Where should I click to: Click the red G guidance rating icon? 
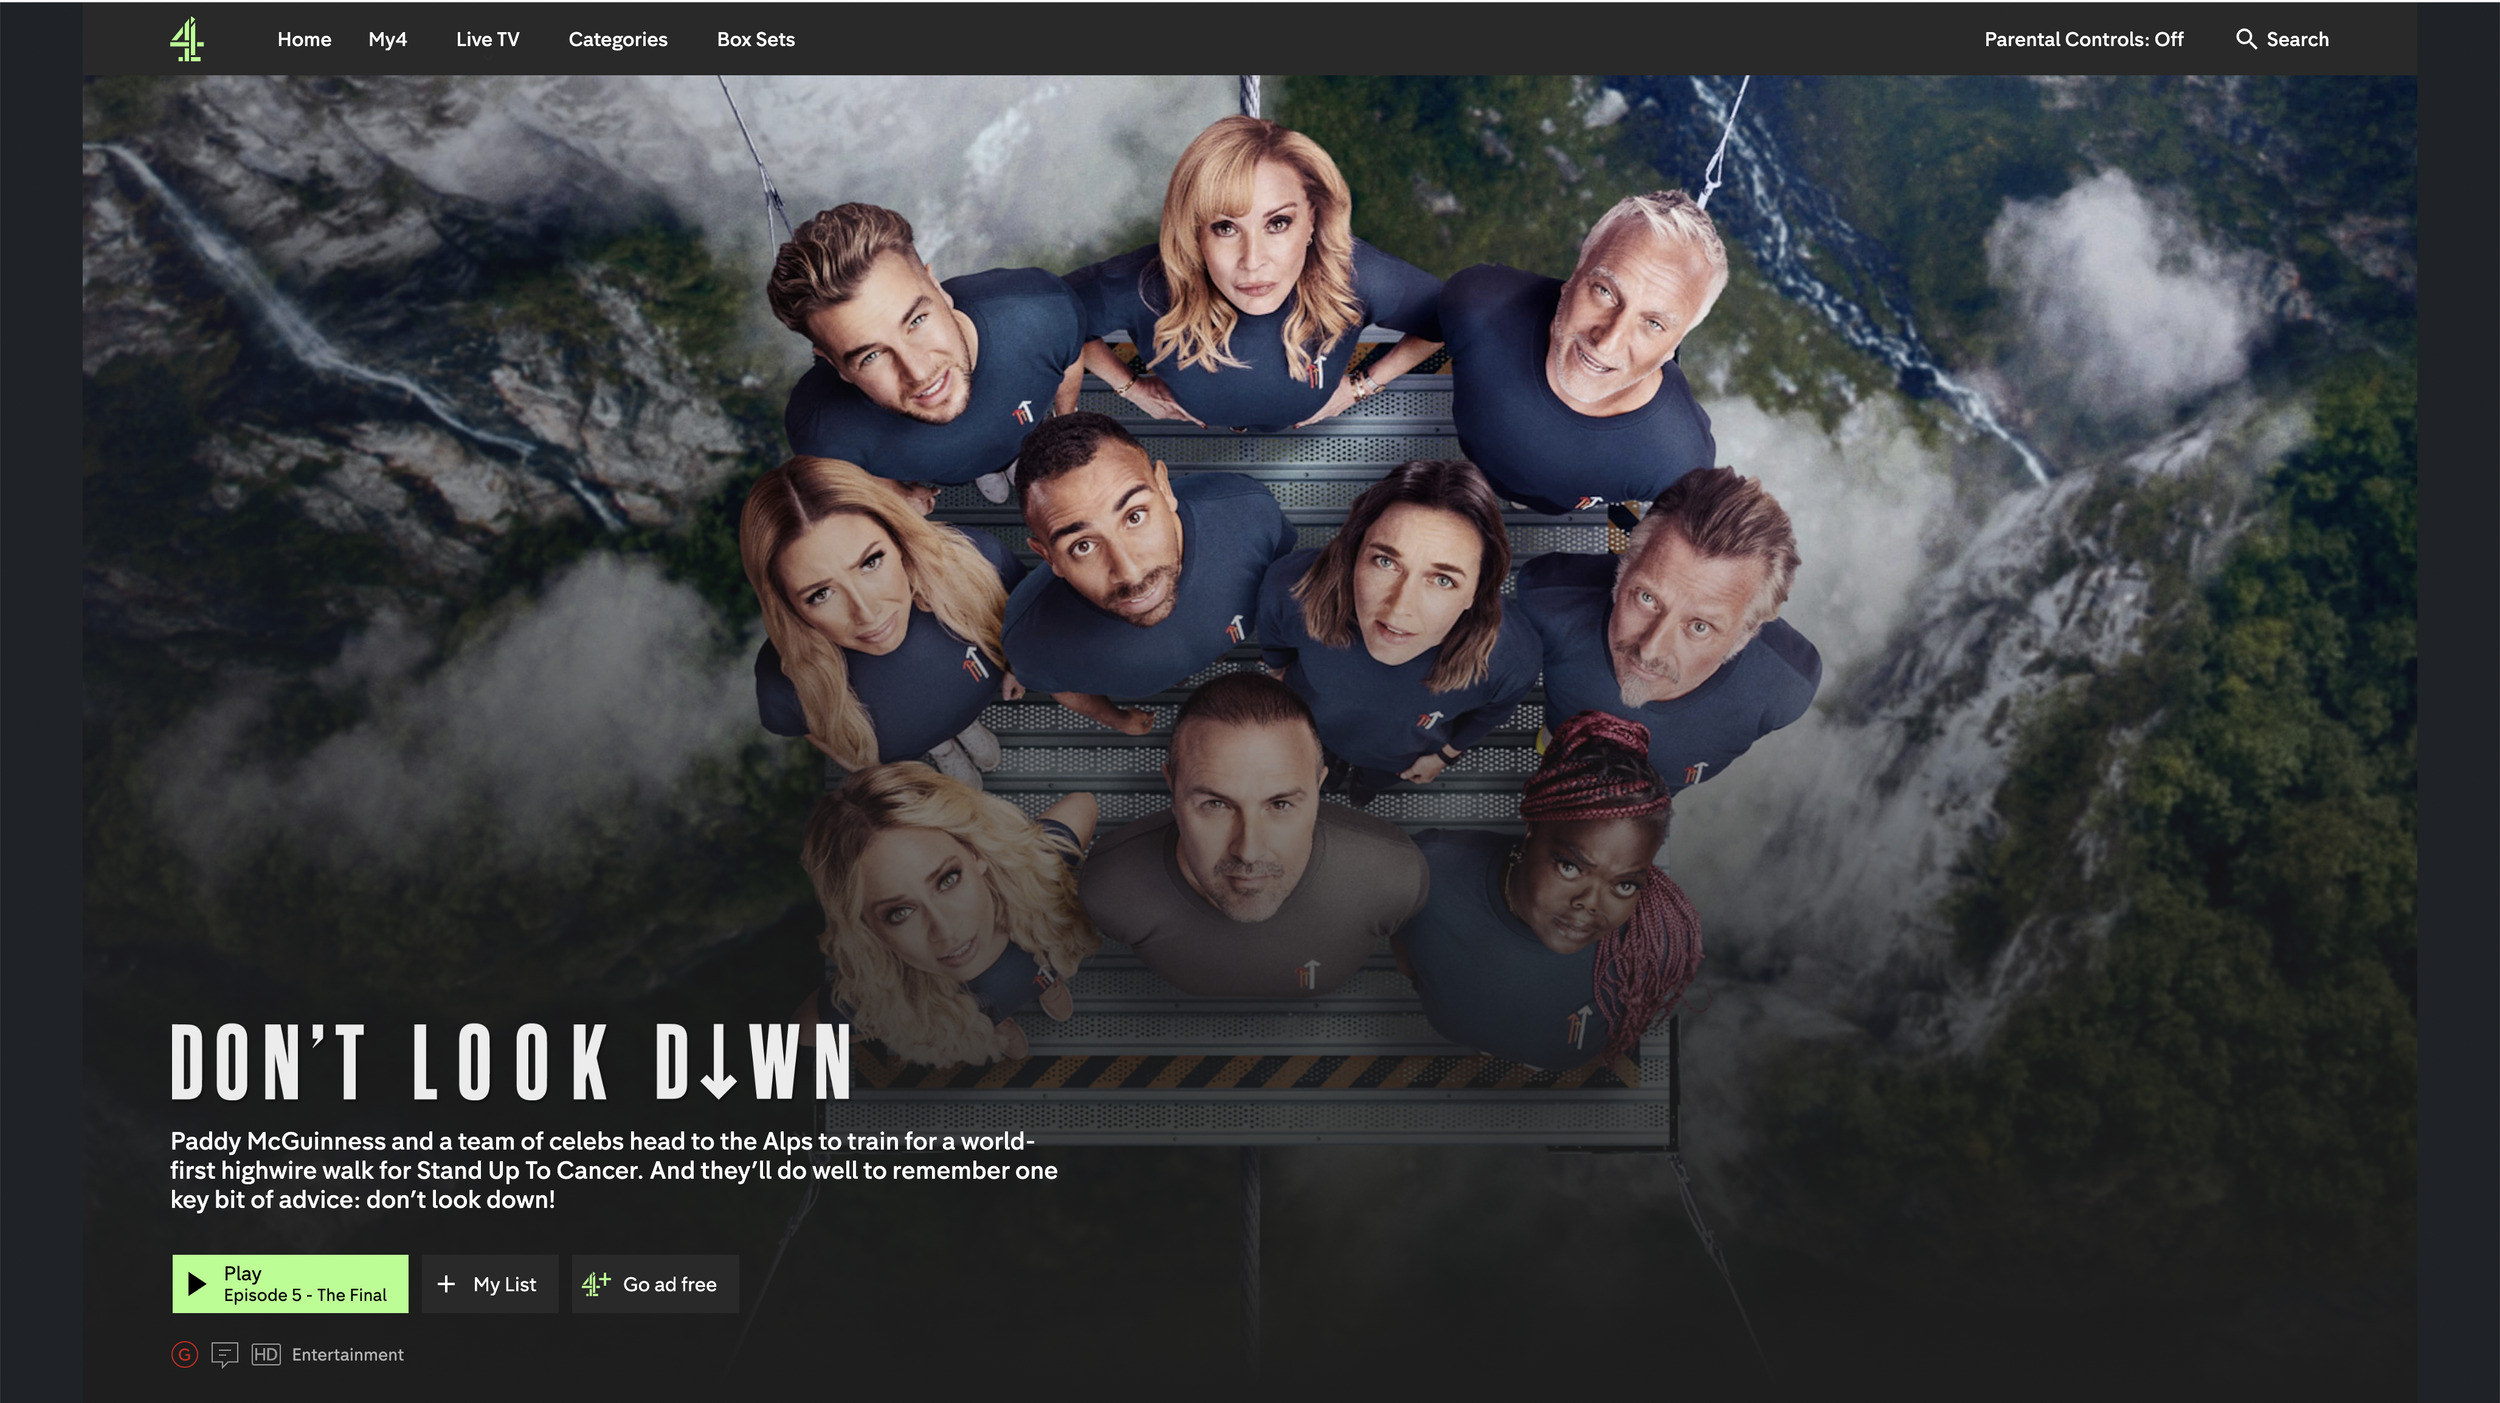coord(184,1354)
